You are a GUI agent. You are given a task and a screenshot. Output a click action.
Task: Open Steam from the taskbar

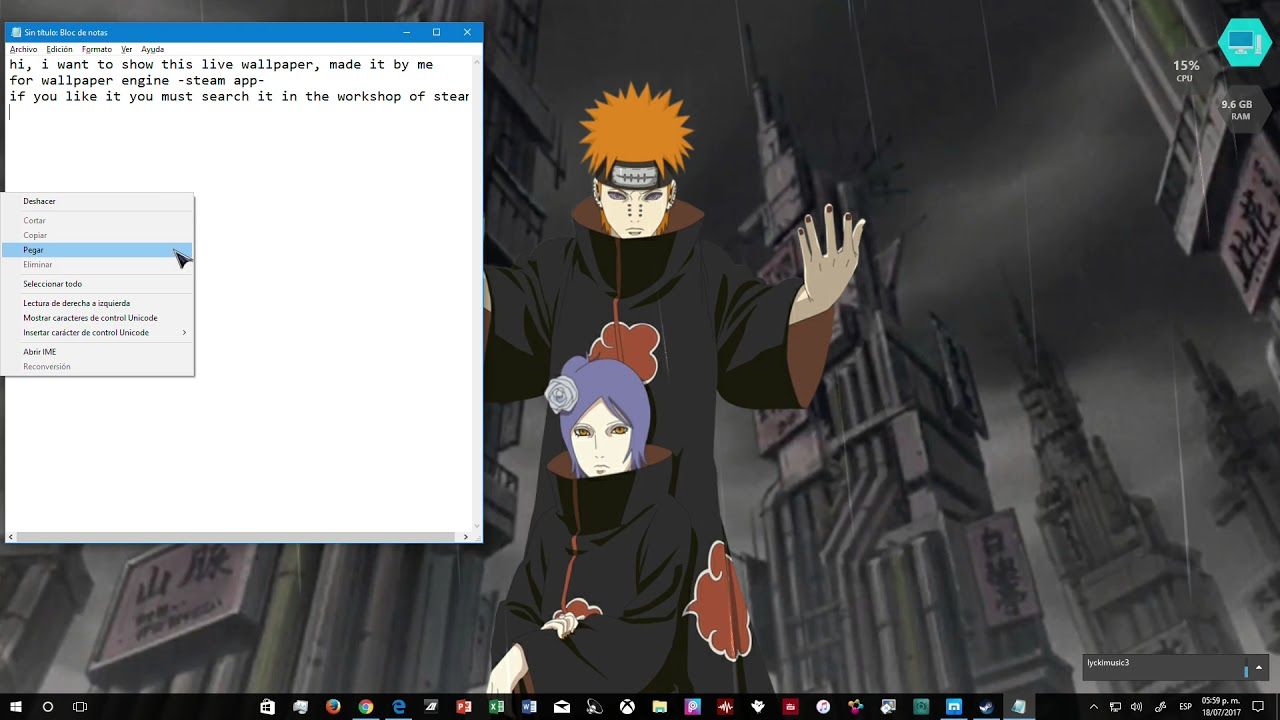(986, 706)
